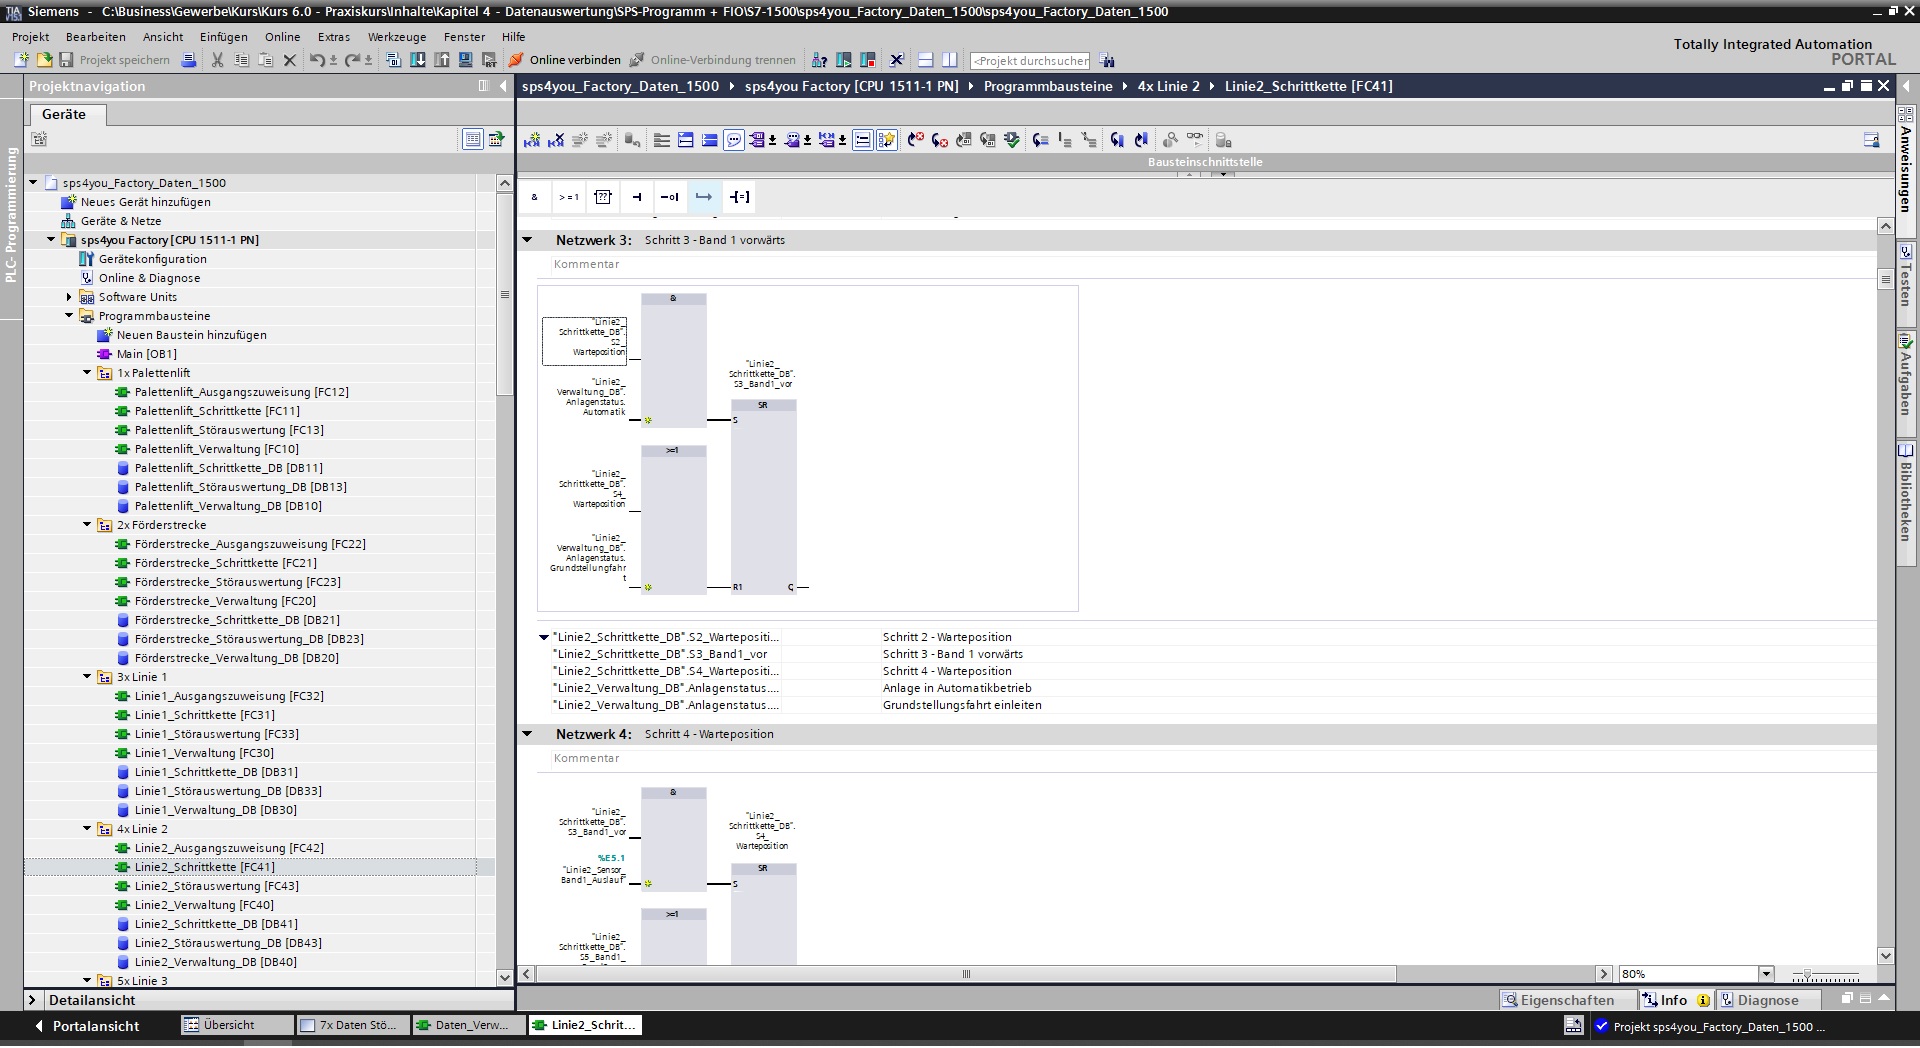Switch to the Eigenschaften tab

[1567, 1000]
